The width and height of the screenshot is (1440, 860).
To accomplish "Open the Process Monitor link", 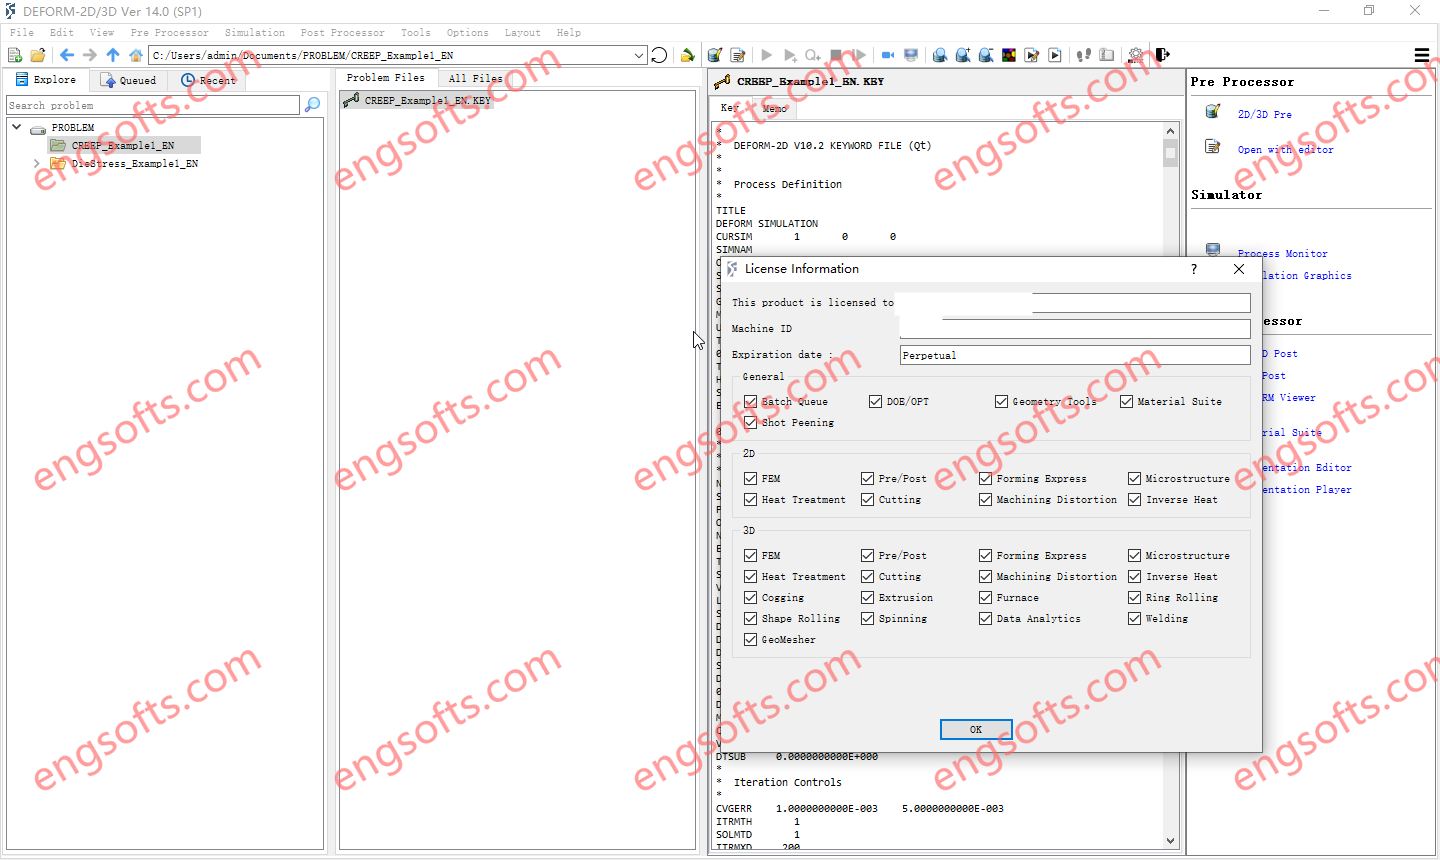I will click(1283, 253).
